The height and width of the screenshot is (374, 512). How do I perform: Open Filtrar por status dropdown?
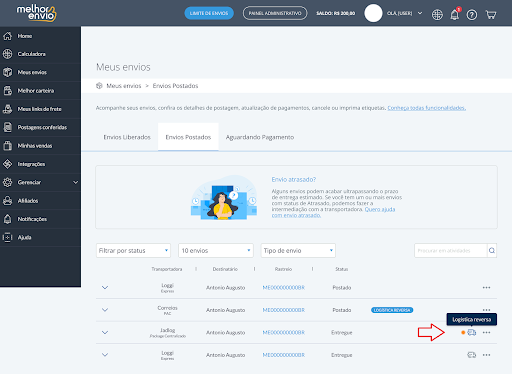pos(133,250)
